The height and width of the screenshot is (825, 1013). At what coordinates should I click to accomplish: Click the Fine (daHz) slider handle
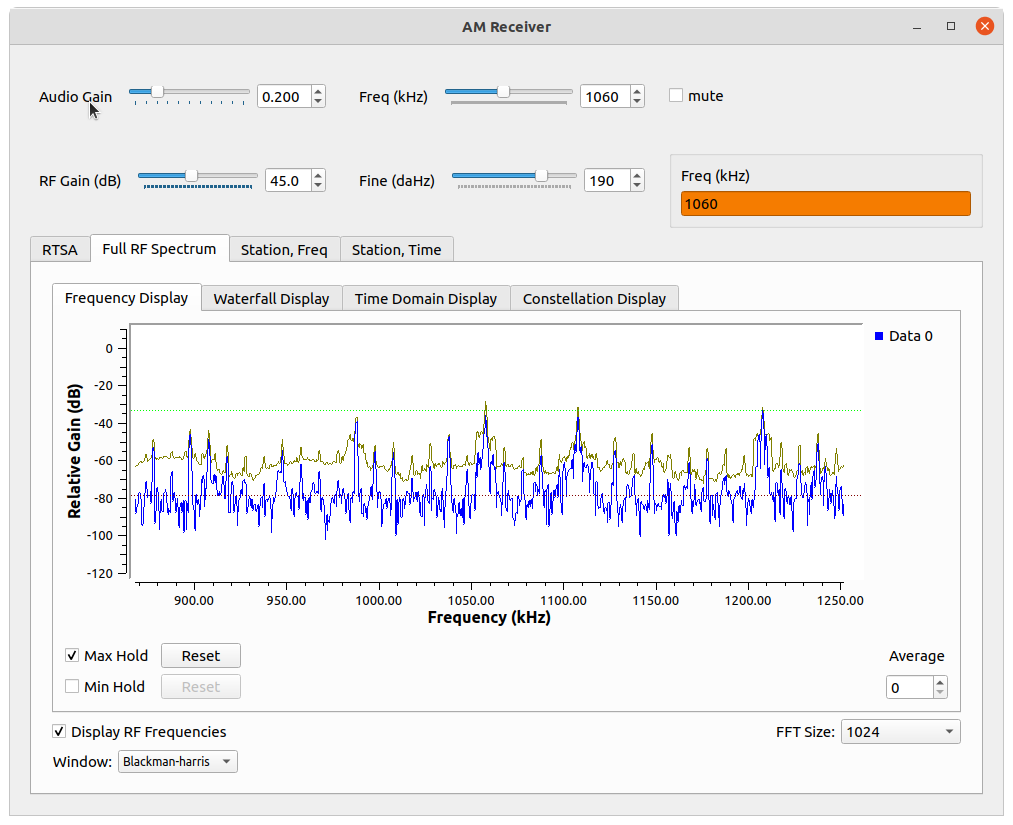(x=542, y=175)
